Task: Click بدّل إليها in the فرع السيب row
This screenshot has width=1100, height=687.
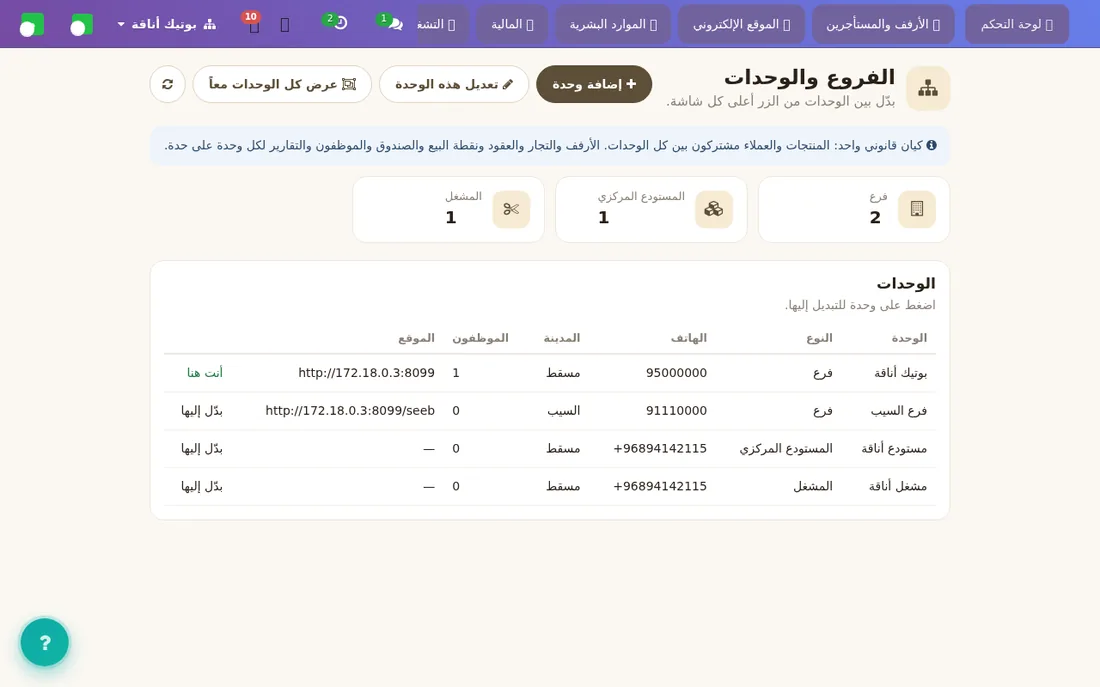Action: pos(202,411)
